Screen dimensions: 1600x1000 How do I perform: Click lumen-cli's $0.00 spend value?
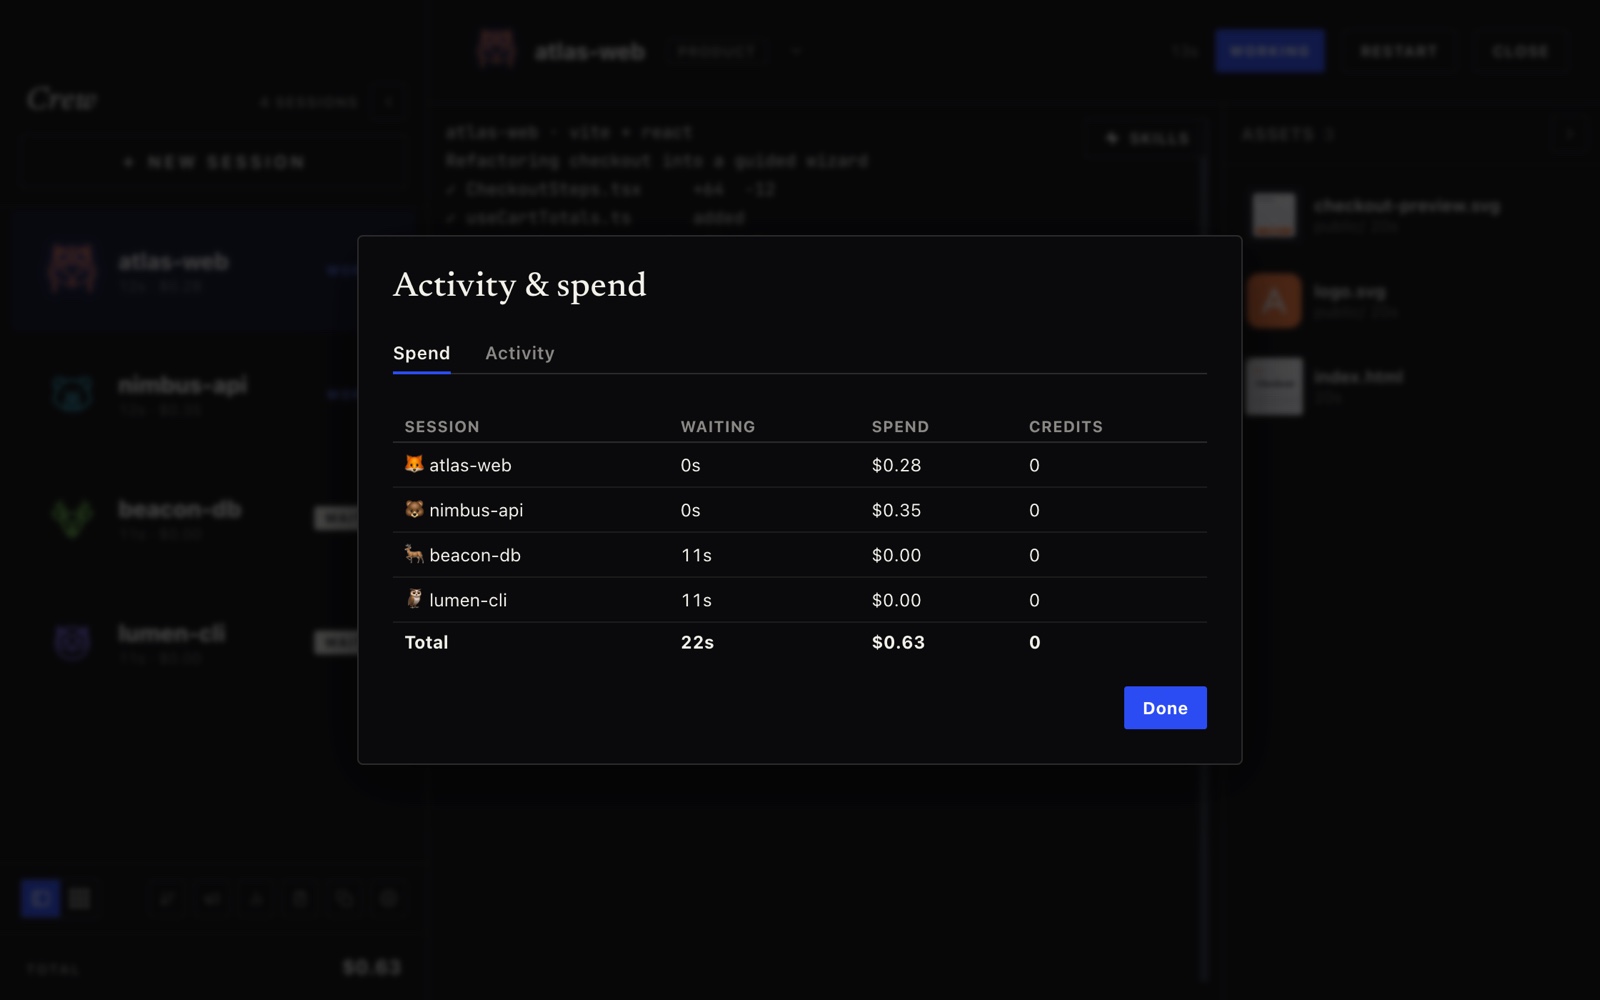896,600
